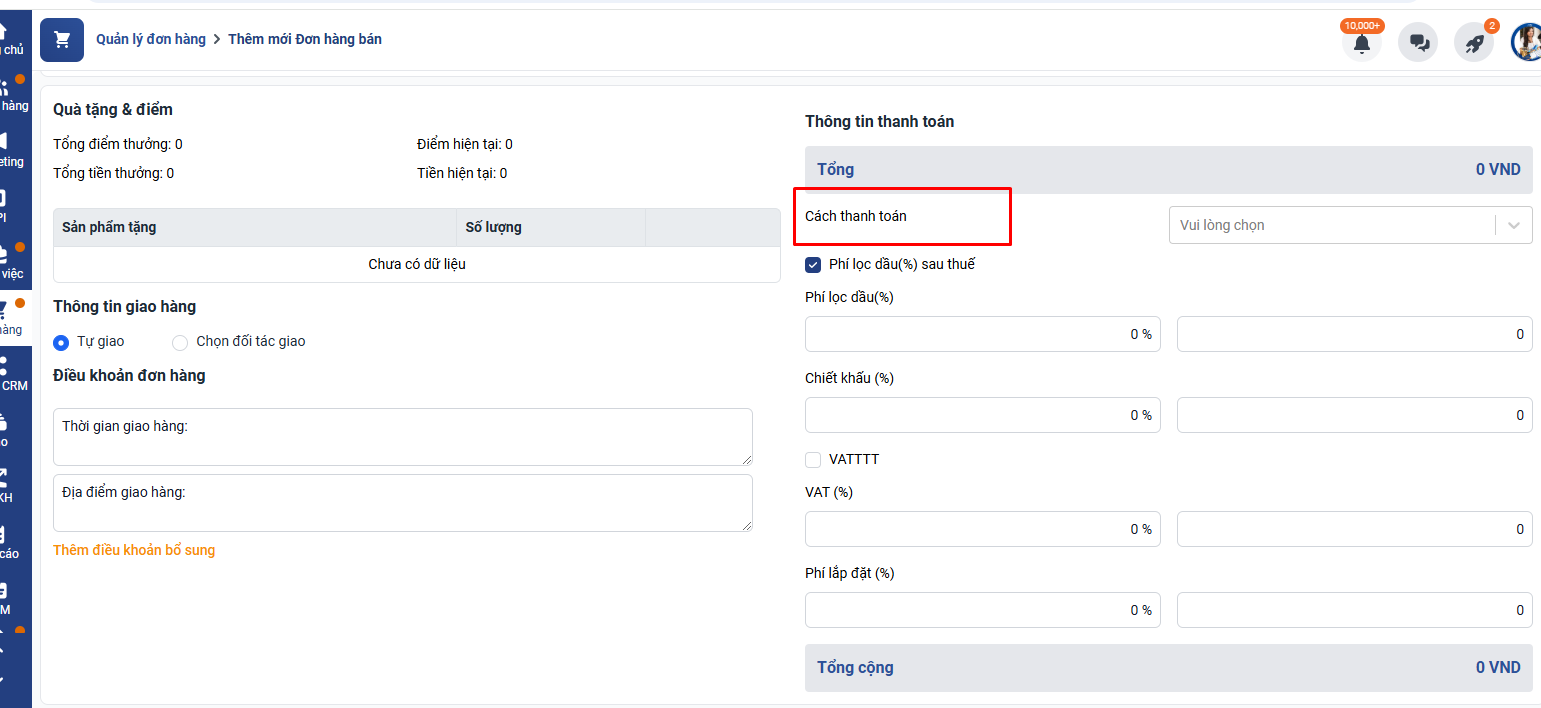Image resolution: width=1541 pixels, height=708 pixels.
Task: Open the user profile avatar
Action: click(1527, 42)
